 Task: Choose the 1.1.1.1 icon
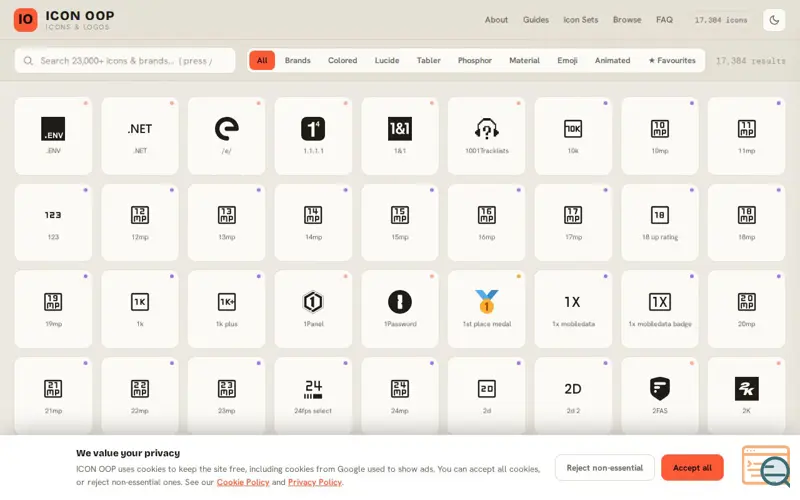(313, 136)
